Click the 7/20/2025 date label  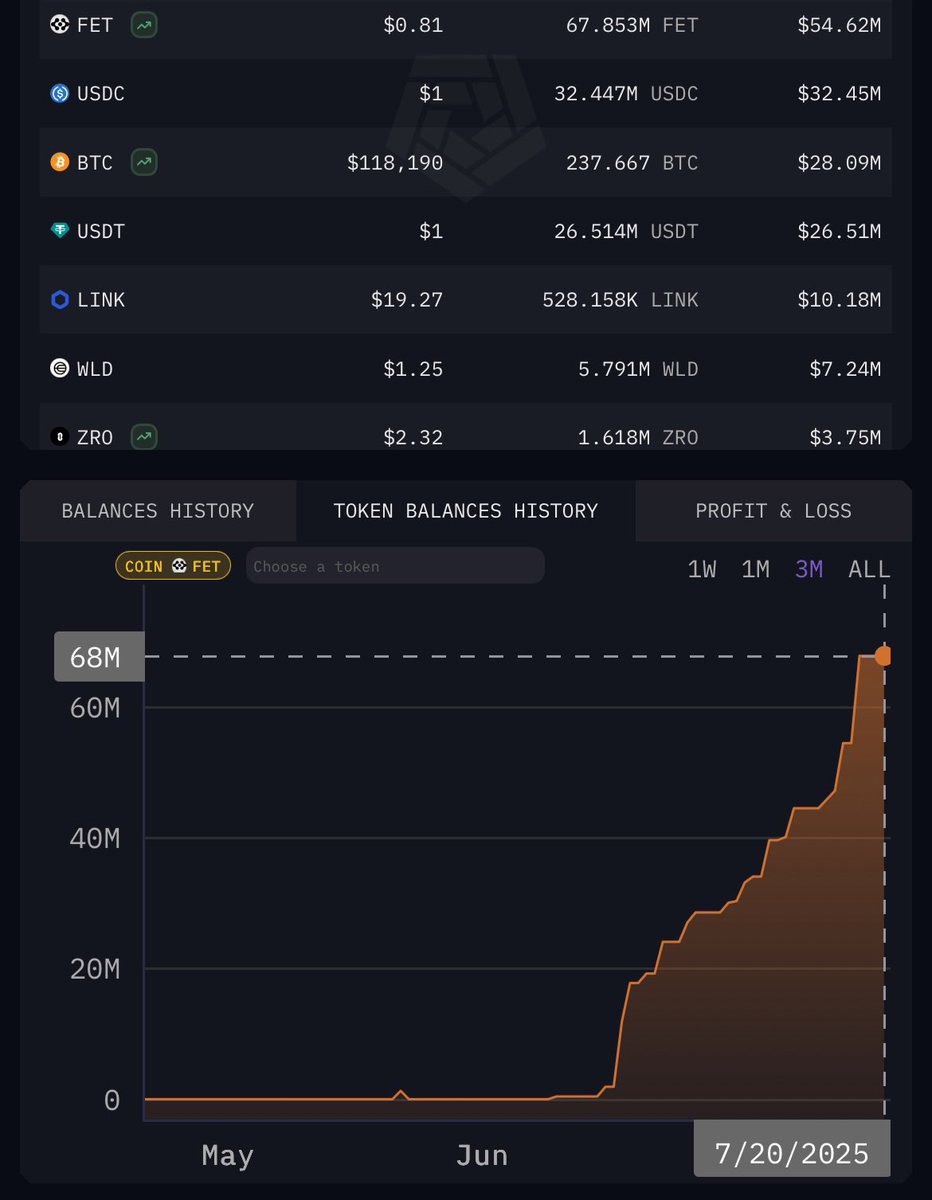pos(792,1148)
